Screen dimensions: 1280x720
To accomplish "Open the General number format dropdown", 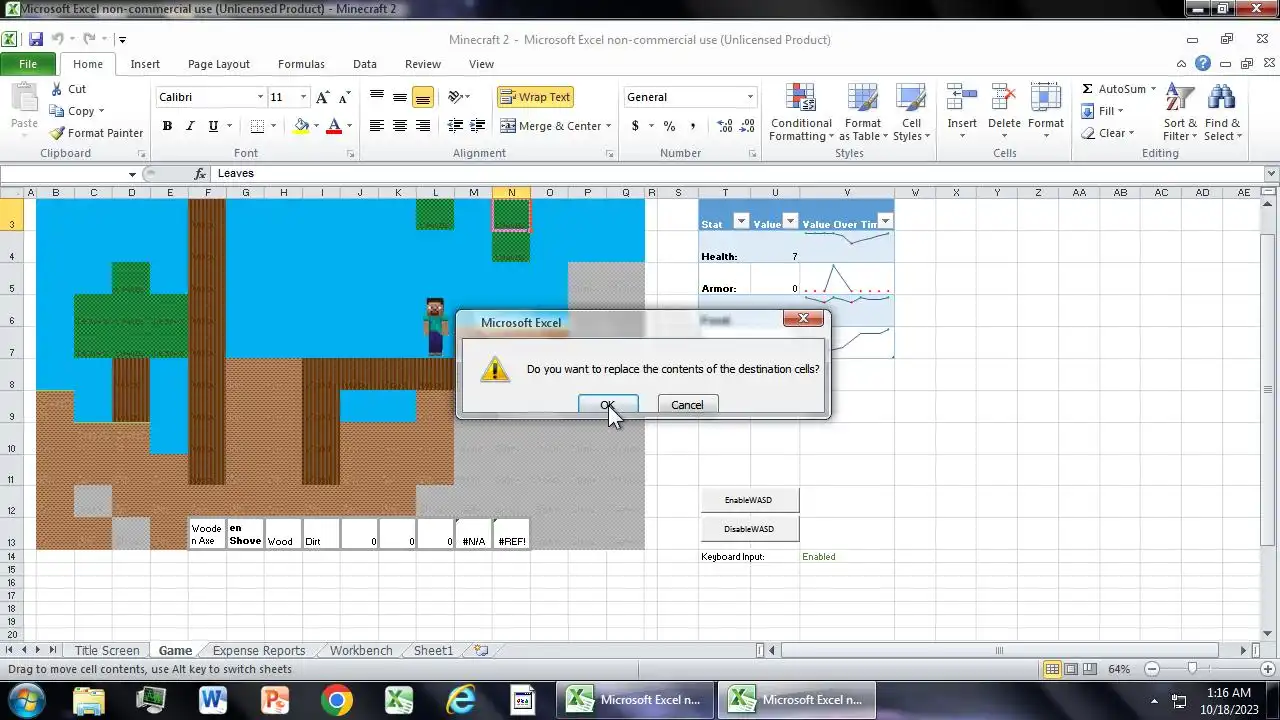I will [750, 97].
